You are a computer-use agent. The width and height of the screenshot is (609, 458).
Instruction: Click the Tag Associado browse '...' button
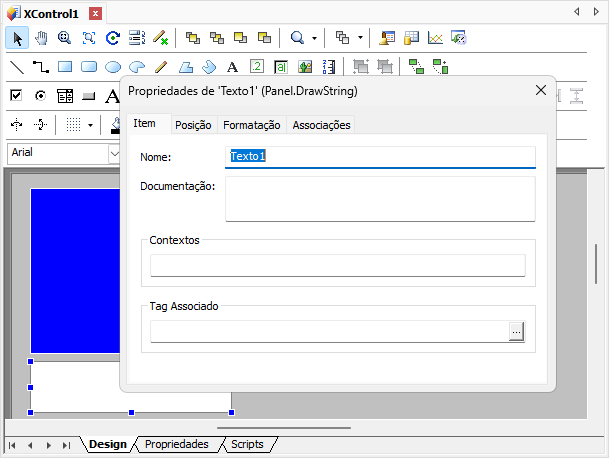tap(516, 331)
